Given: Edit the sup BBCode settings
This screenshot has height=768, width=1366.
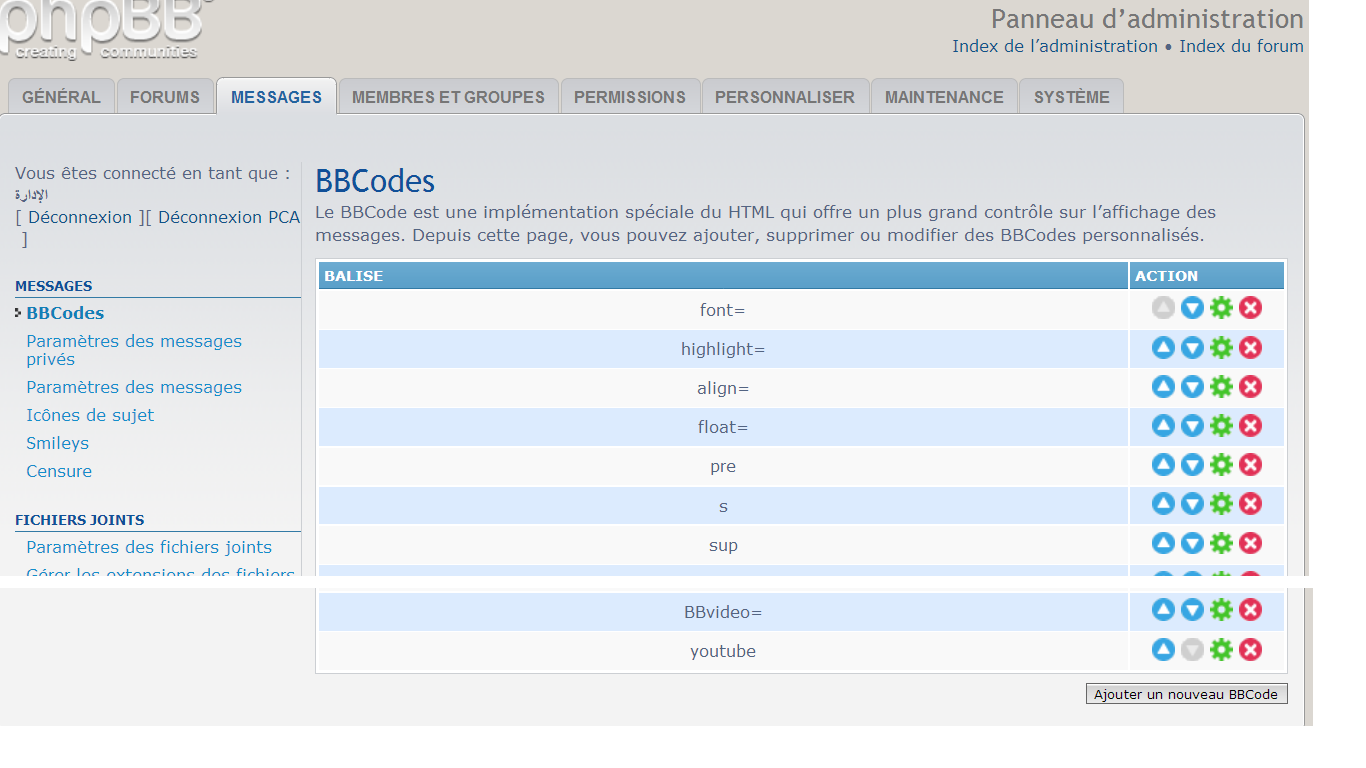Looking at the screenshot, I should click(1221, 543).
